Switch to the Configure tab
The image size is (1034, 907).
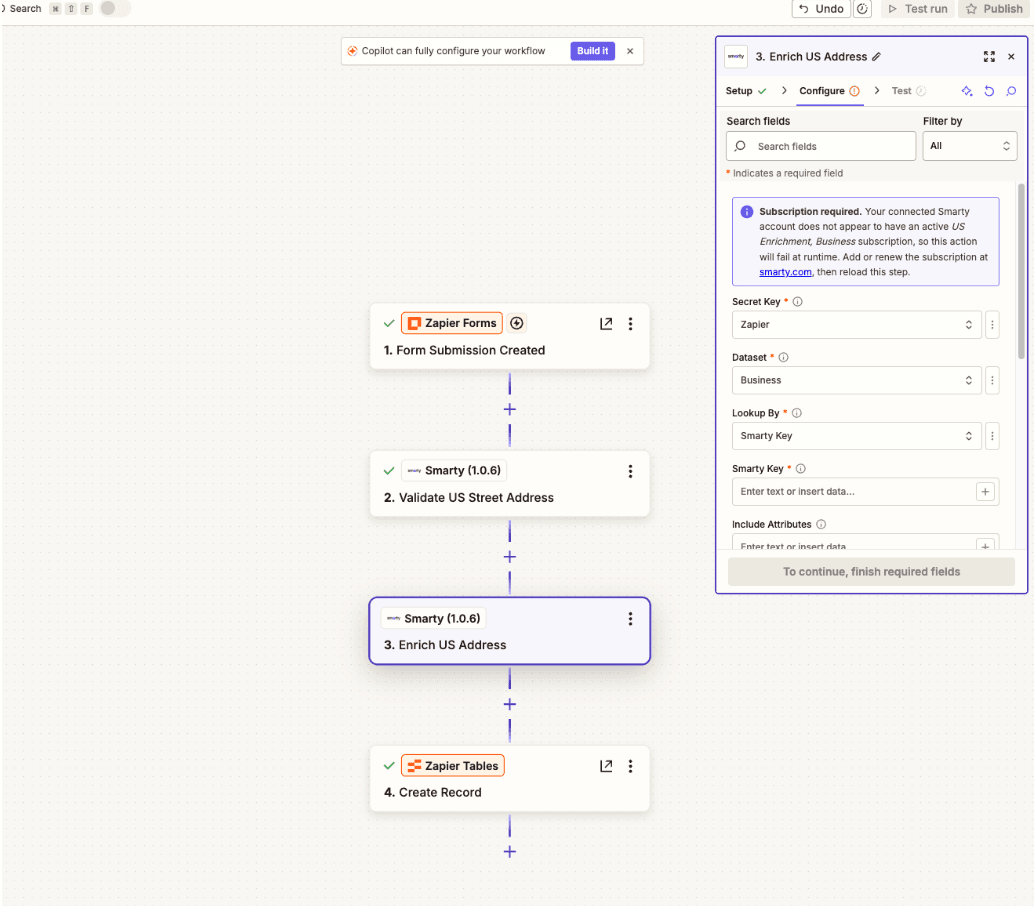point(830,91)
